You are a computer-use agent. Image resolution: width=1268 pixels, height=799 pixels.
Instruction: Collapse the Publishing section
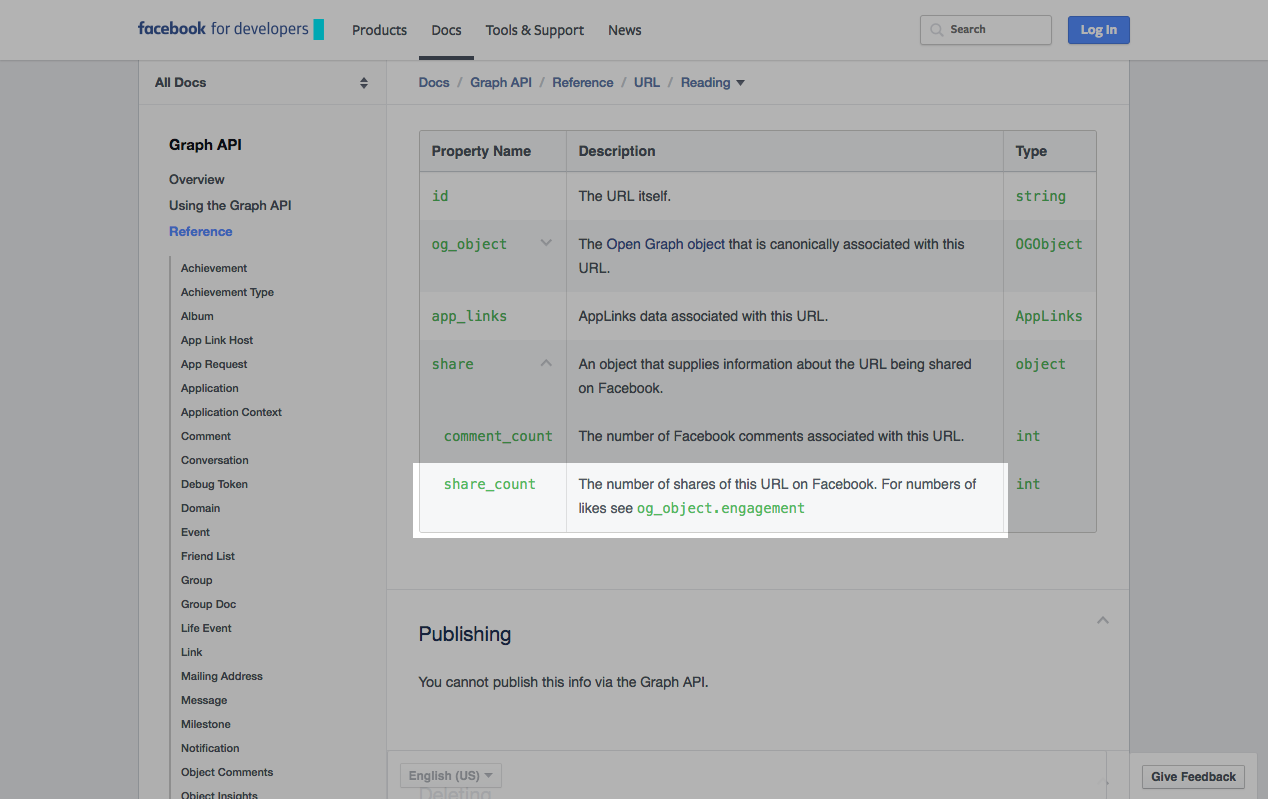pos(1102,620)
